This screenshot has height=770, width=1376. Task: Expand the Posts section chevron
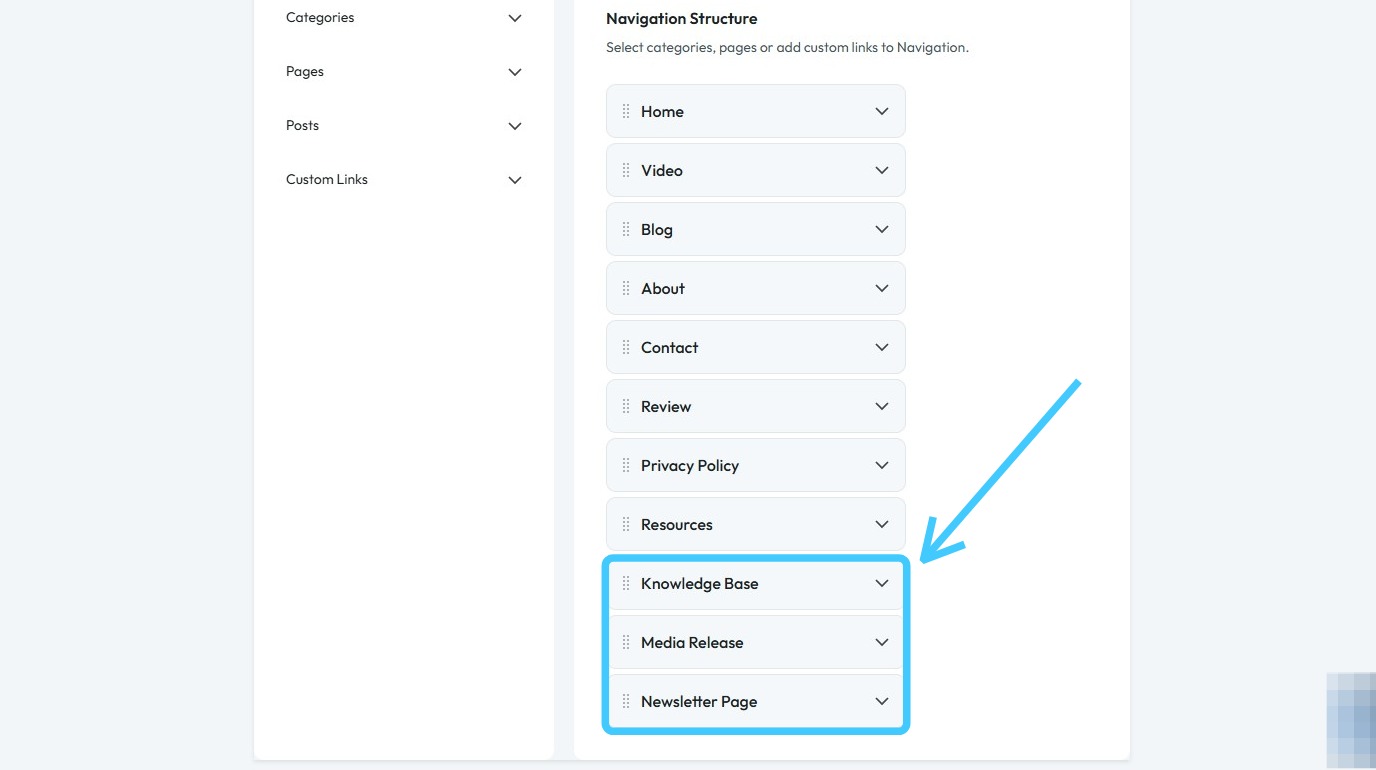(x=515, y=126)
